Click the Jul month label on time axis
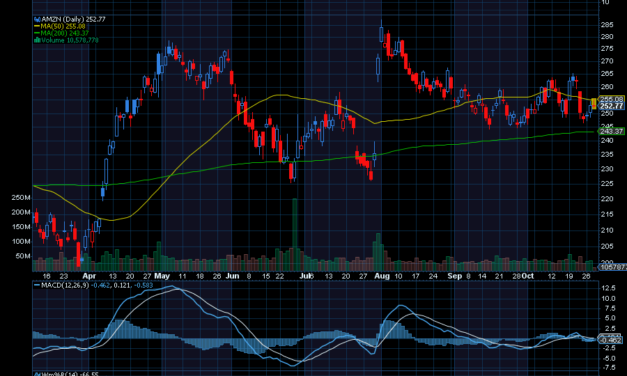This screenshot has height=376, width=627. pyautogui.click(x=306, y=276)
